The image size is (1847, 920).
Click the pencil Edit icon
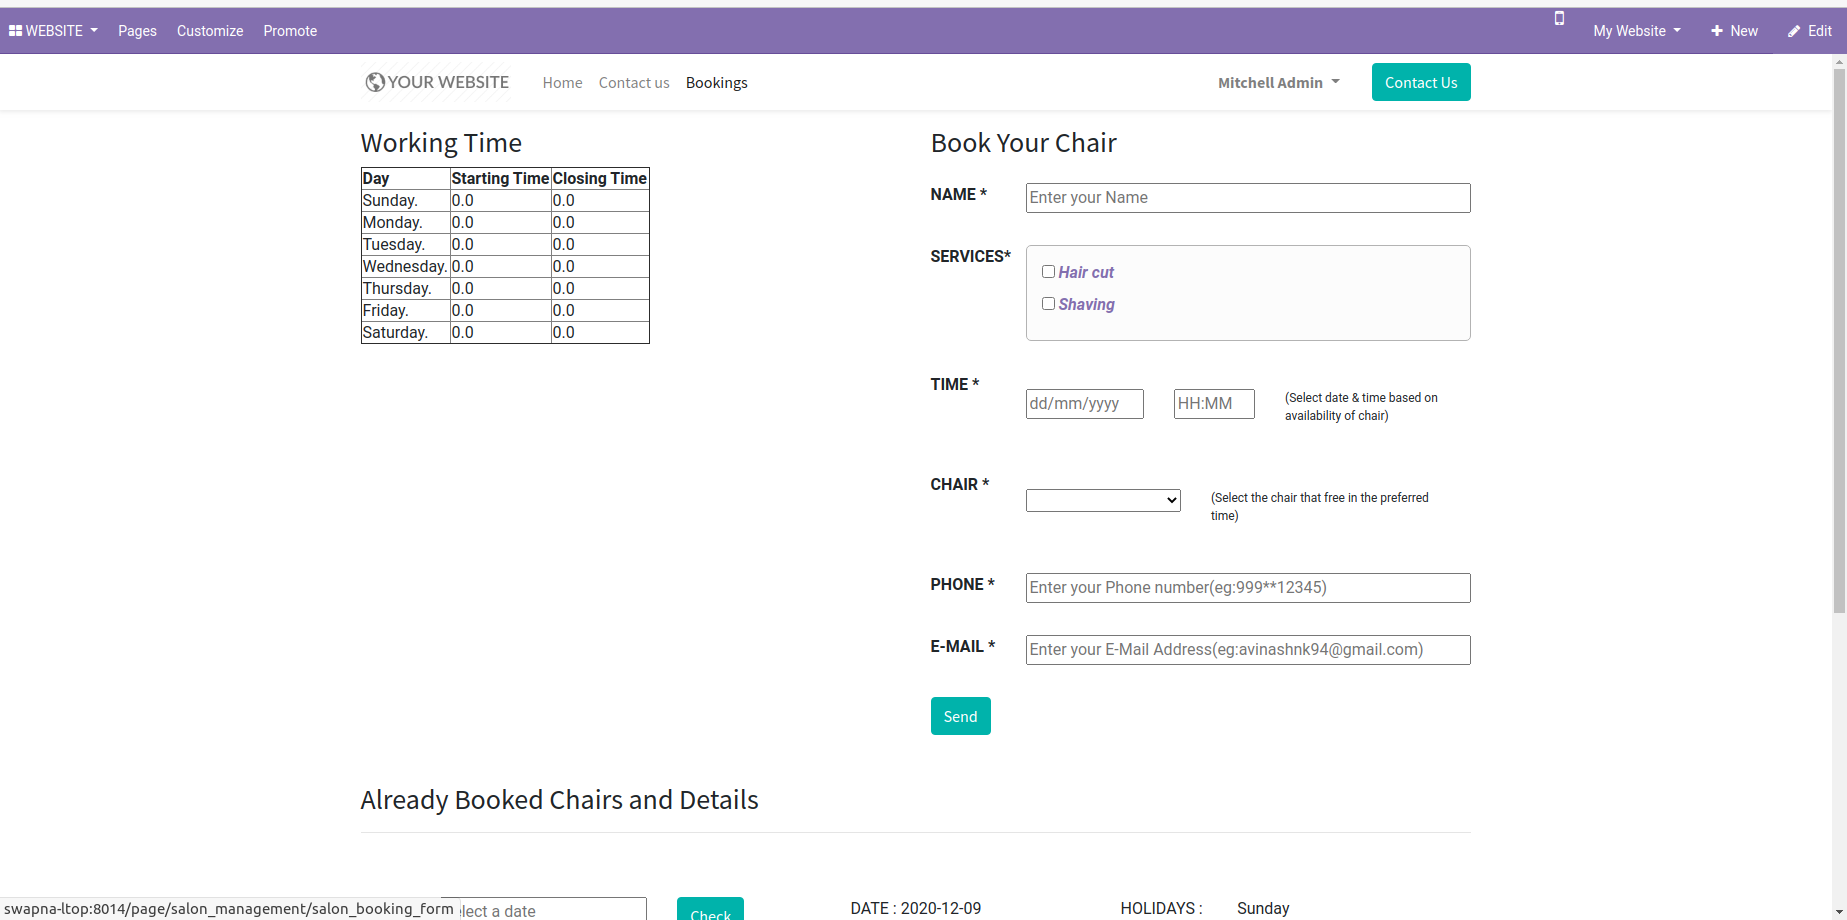pyautogui.click(x=1794, y=31)
